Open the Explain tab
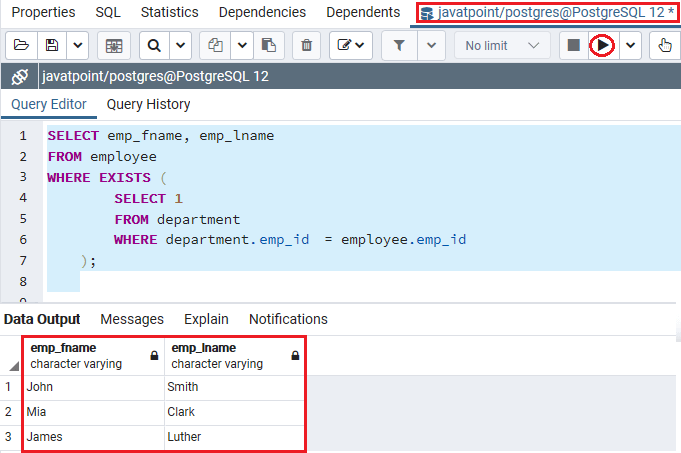681x453 pixels. [x=206, y=319]
